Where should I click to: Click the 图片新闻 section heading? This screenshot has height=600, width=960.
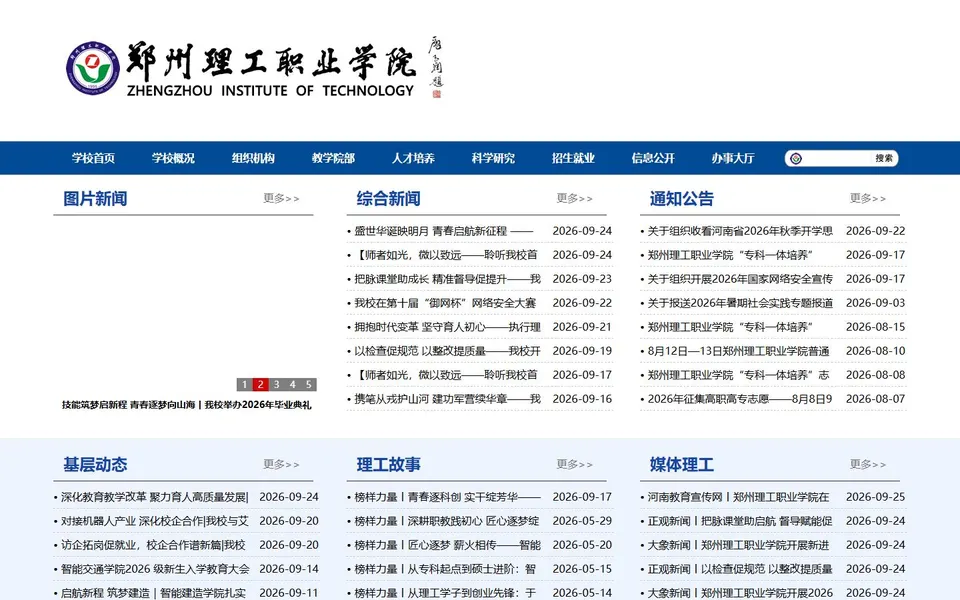click(x=95, y=198)
